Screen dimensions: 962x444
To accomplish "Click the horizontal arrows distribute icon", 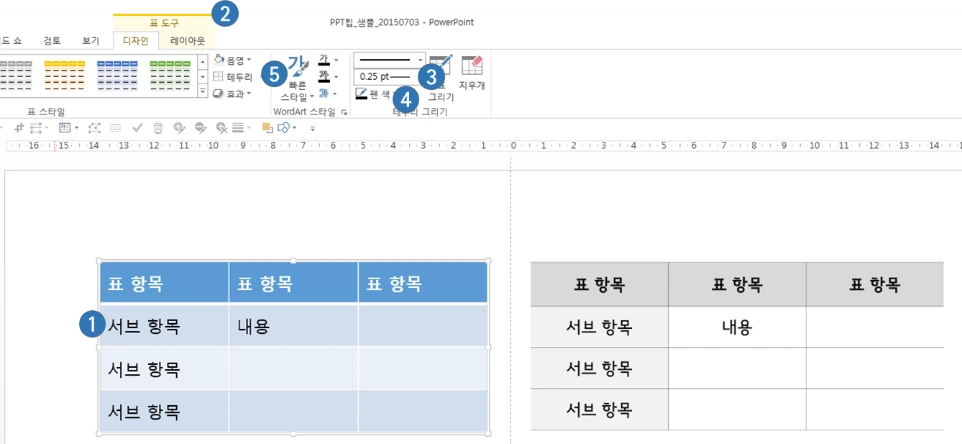I will click(37, 128).
